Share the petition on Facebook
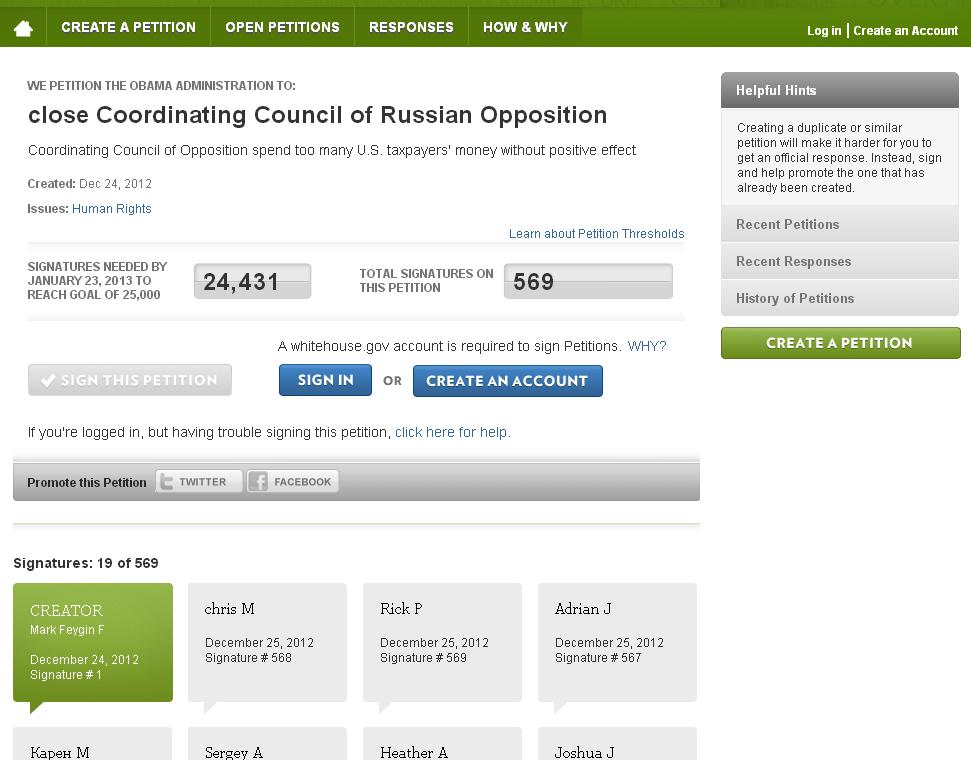The image size is (971, 760). pyautogui.click(x=293, y=481)
